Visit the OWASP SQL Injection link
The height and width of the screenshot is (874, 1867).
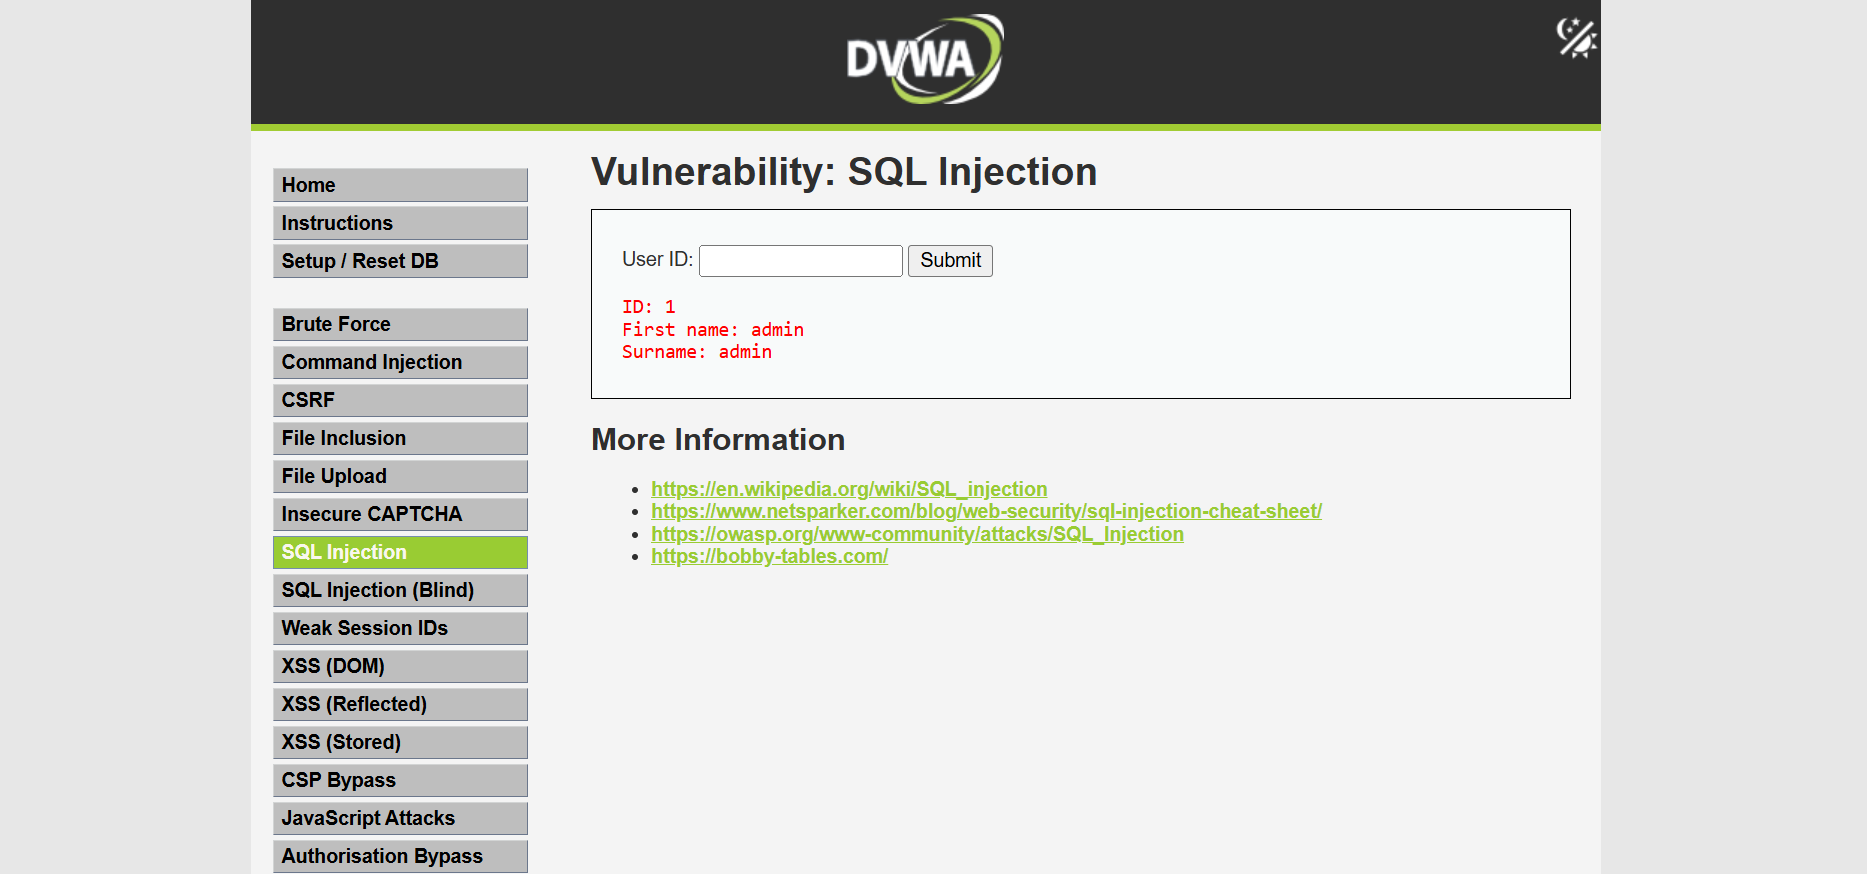pos(917,534)
